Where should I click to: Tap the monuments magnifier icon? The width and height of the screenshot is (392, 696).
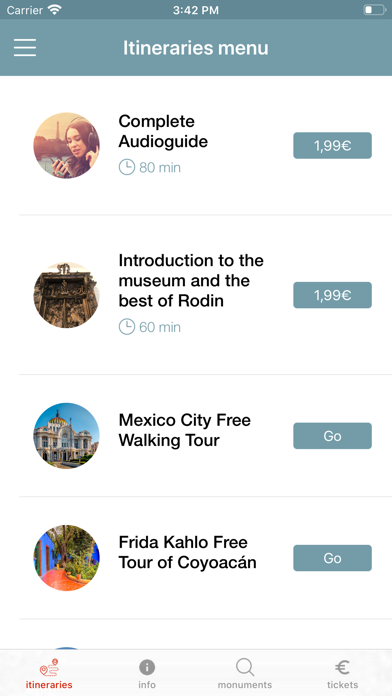pyautogui.click(x=245, y=667)
